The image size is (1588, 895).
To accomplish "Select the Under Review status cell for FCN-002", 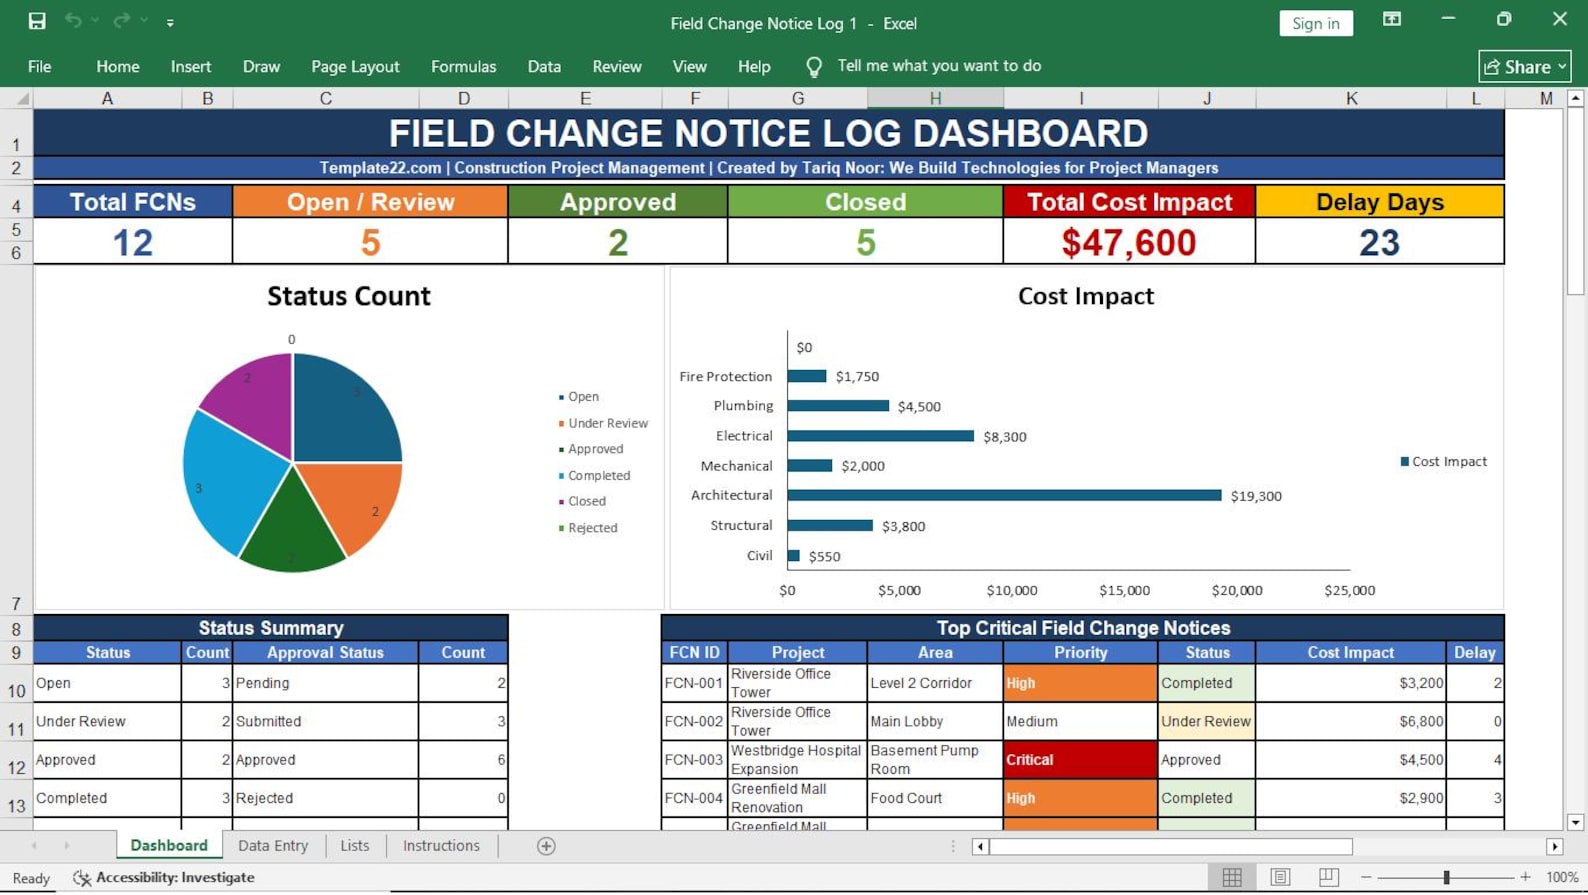I will [1206, 722].
